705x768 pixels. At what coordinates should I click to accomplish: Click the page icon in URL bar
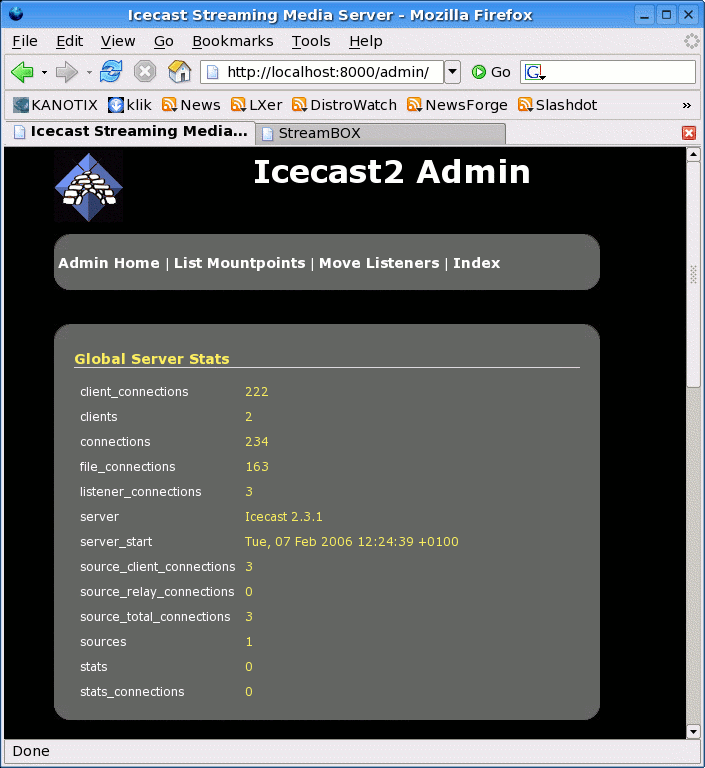point(213,72)
